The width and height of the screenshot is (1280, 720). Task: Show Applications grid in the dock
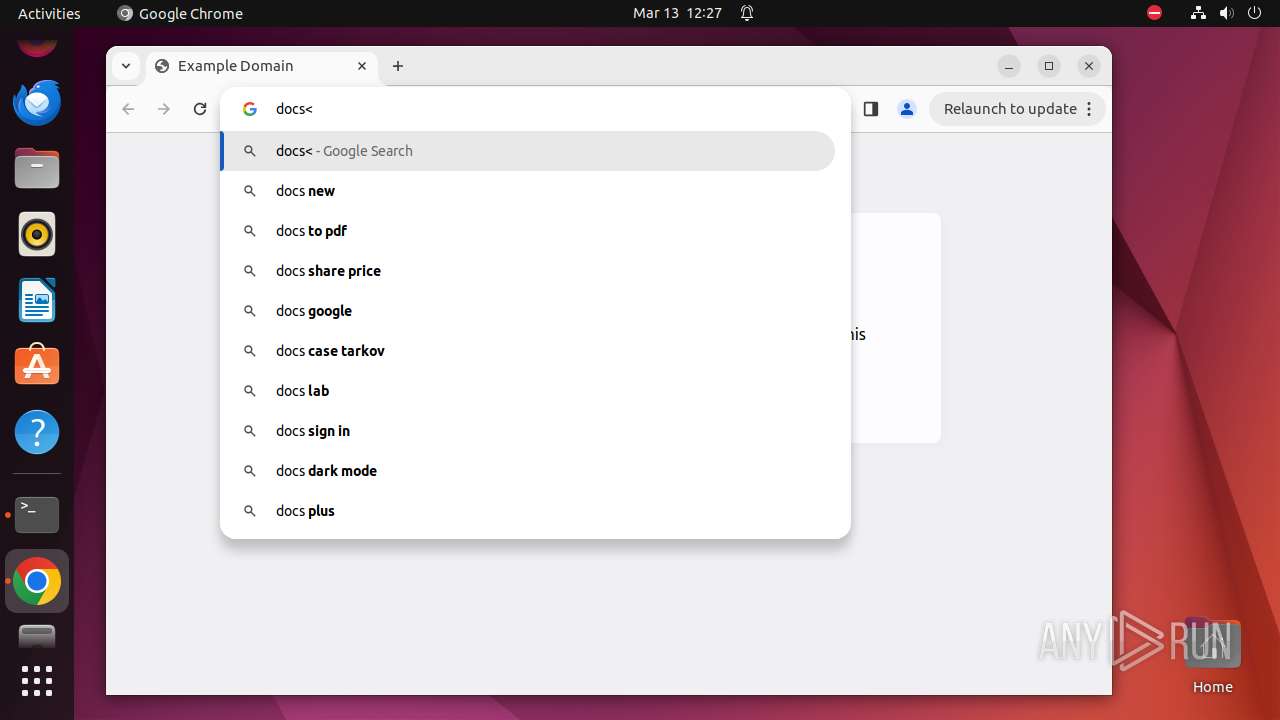pyautogui.click(x=37, y=681)
